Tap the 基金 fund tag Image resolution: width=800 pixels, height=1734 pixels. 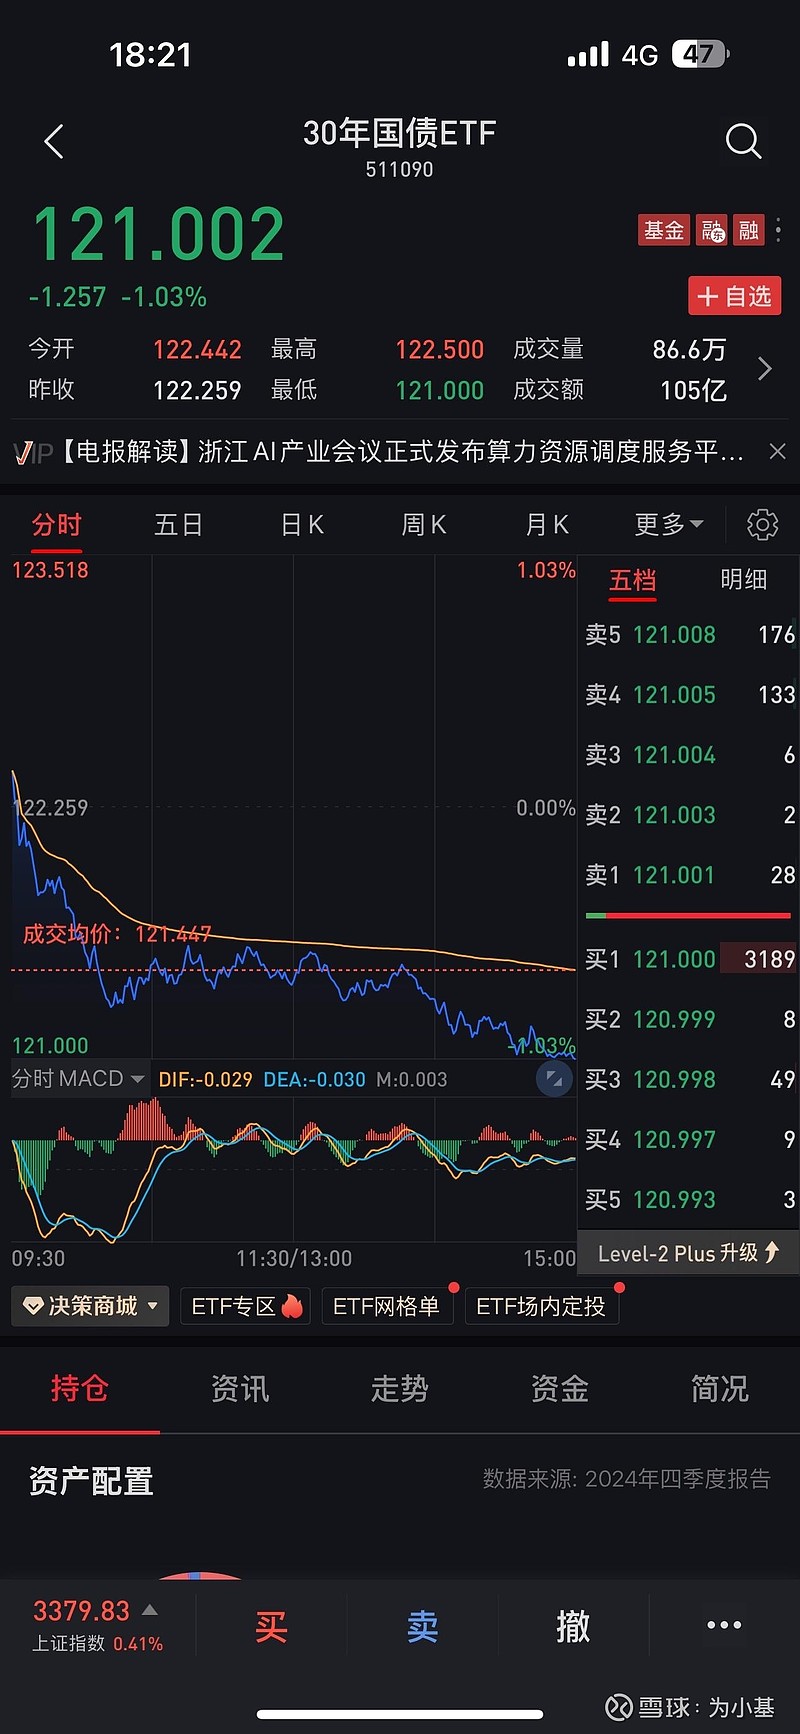pyautogui.click(x=664, y=231)
